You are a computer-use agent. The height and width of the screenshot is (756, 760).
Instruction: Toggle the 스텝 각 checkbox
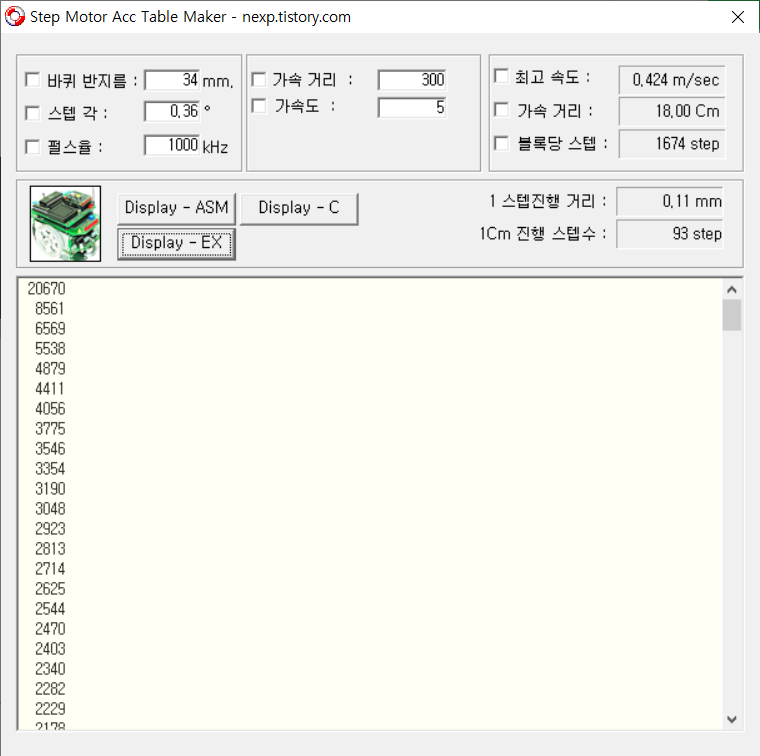[32, 113]
